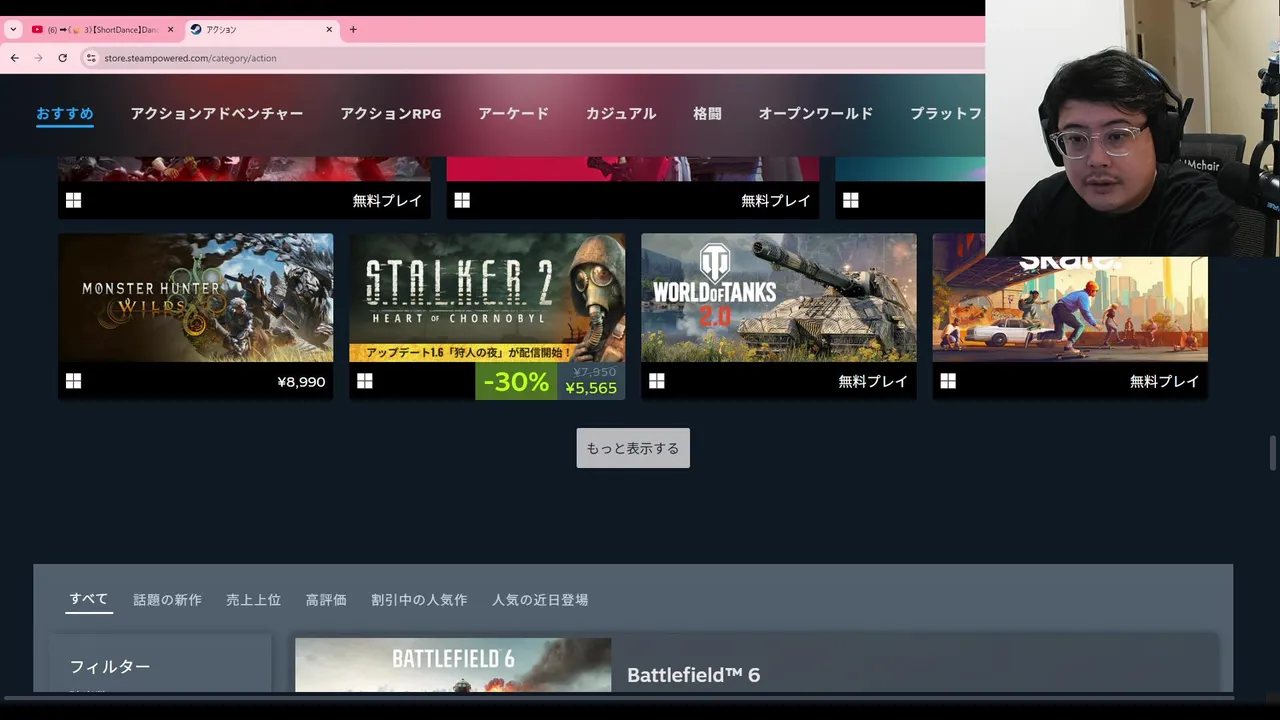Open カジュアル category

(x=621, y=114)
